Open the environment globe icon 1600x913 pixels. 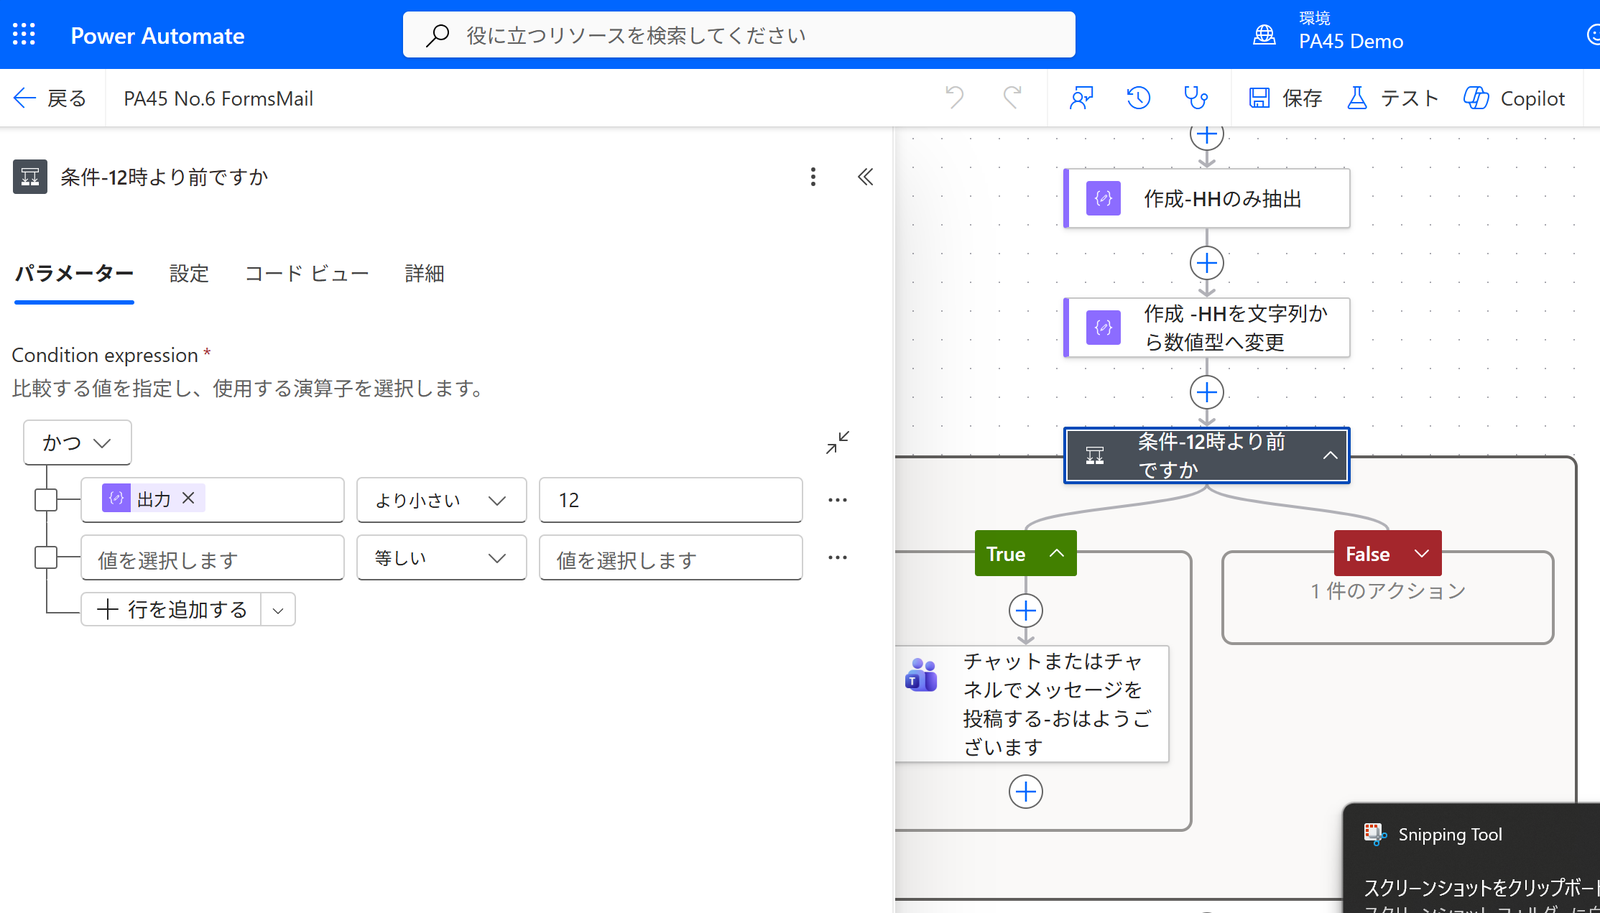(x=1264, y=34)
